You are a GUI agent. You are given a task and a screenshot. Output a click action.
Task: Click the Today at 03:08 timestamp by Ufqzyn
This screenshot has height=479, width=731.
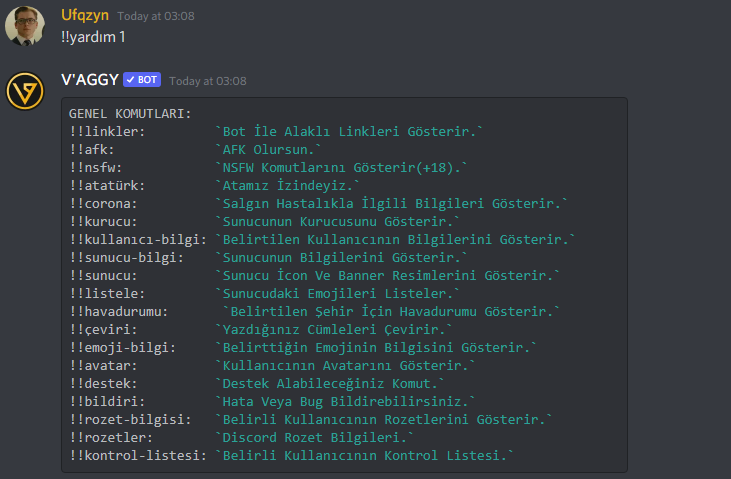tap(156, 16)
